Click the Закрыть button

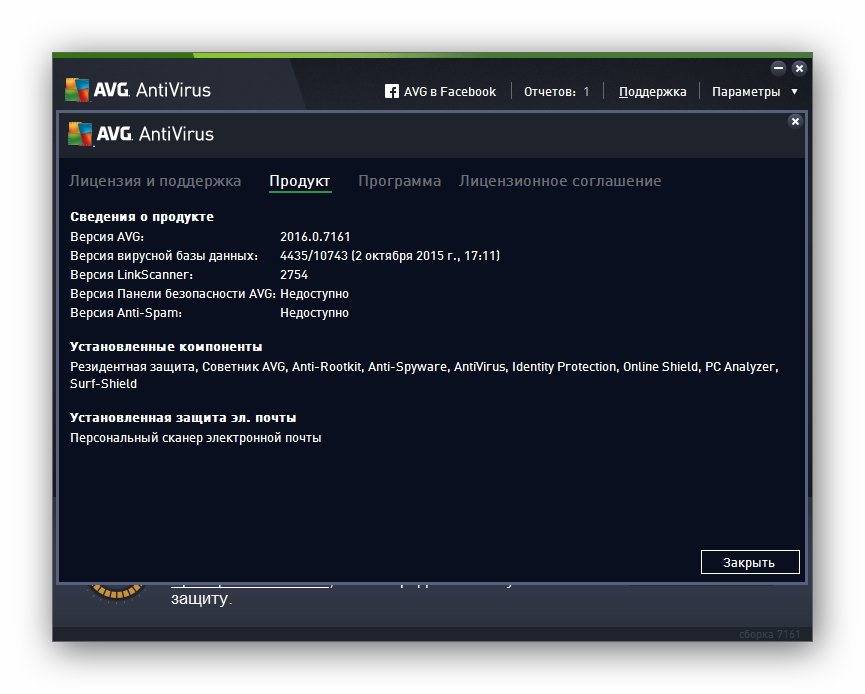tap(750, 562)
